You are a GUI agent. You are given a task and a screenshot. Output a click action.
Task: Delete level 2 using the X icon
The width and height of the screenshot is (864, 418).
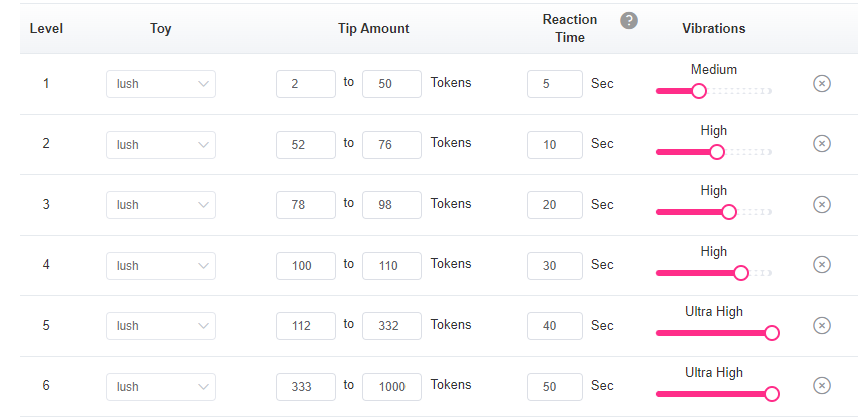point(822,144)
